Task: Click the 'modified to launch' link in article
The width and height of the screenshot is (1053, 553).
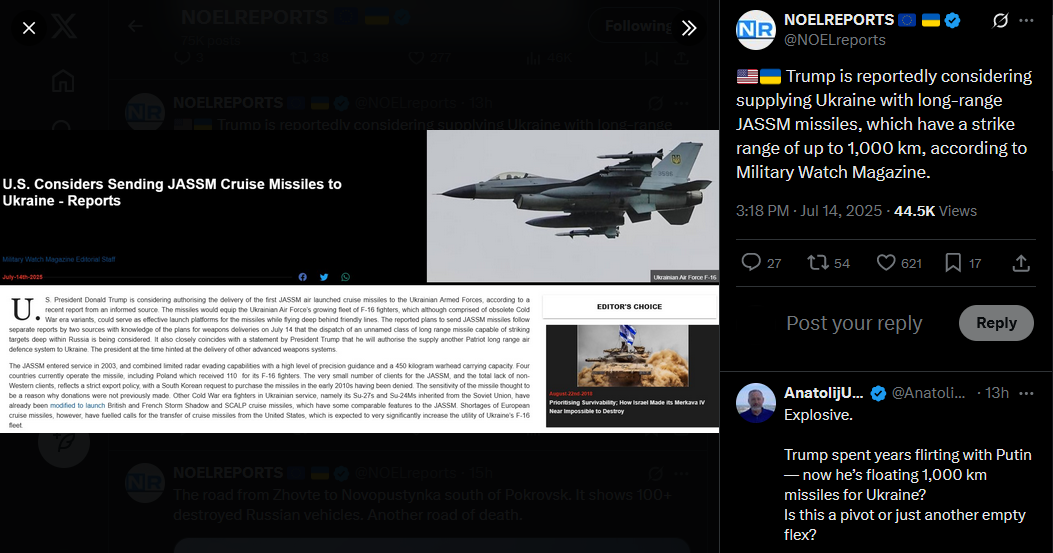Action: (77, 406)
